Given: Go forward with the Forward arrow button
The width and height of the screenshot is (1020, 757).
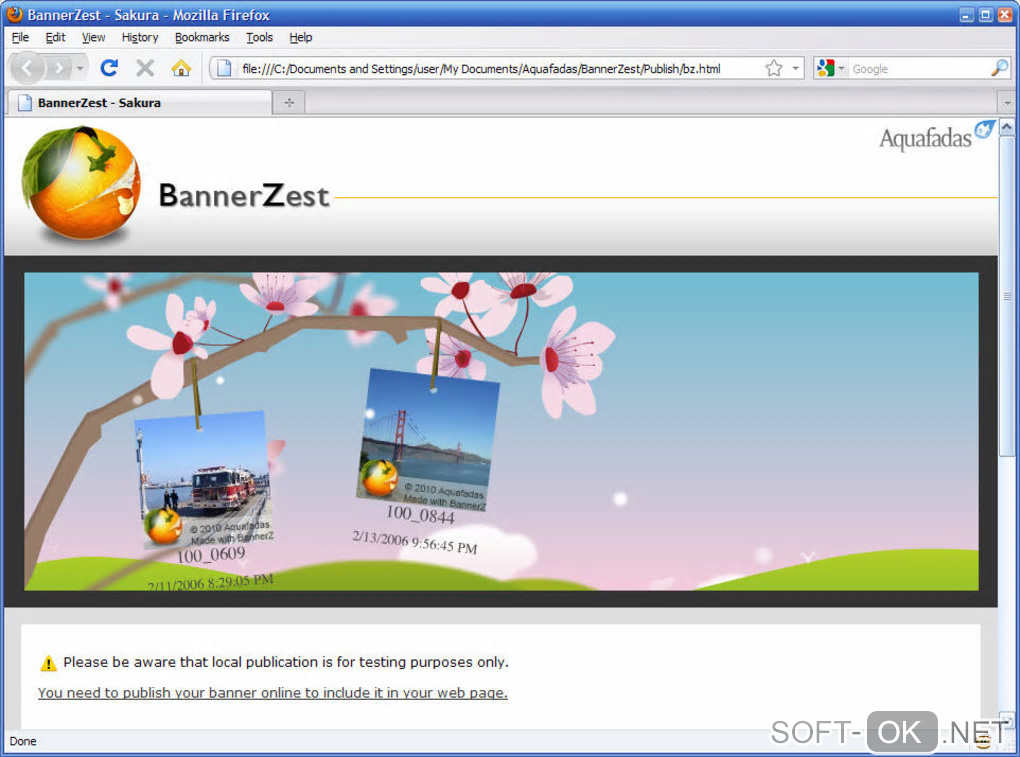Looking at the screenshot, I should coord(59,68).
